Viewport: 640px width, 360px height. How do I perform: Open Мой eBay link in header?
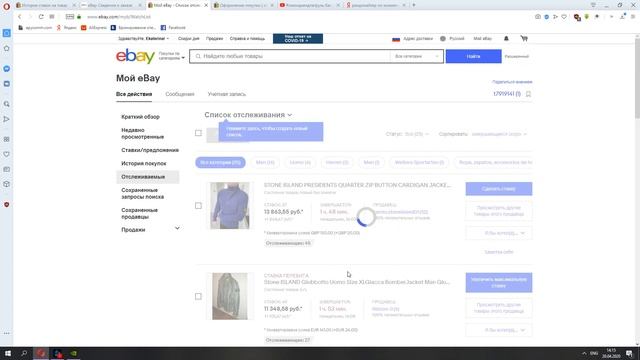[x=482, y=38]
